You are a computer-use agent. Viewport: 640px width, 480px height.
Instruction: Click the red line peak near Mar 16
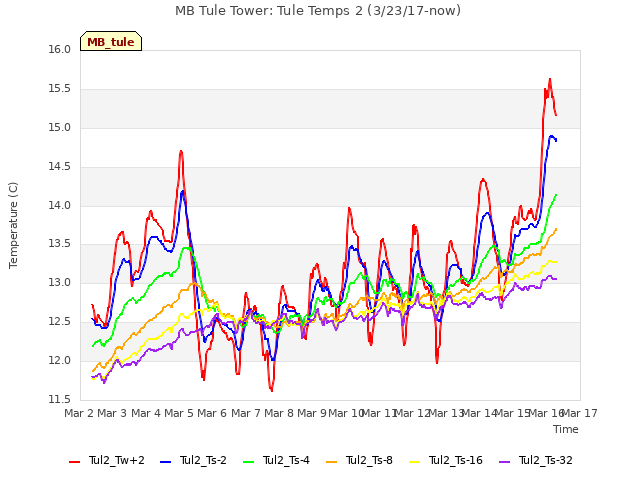coord(550,79)
